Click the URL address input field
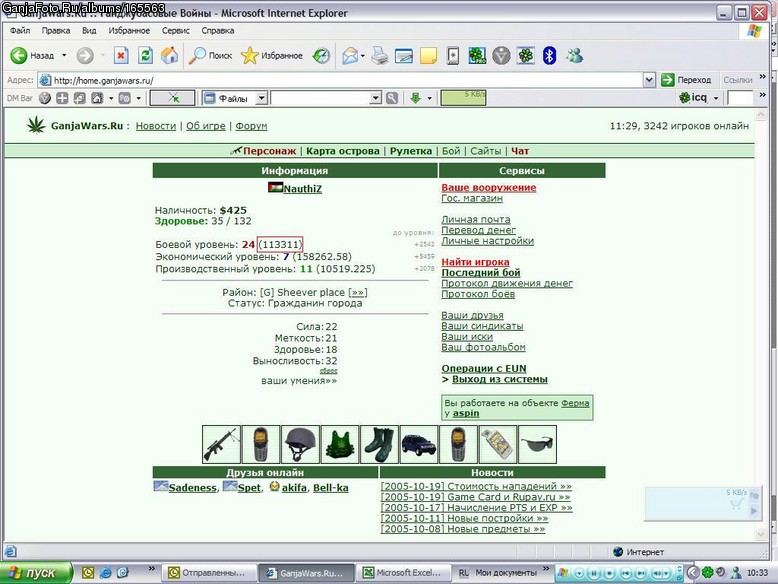778x584 pixels. click(340, 80)
